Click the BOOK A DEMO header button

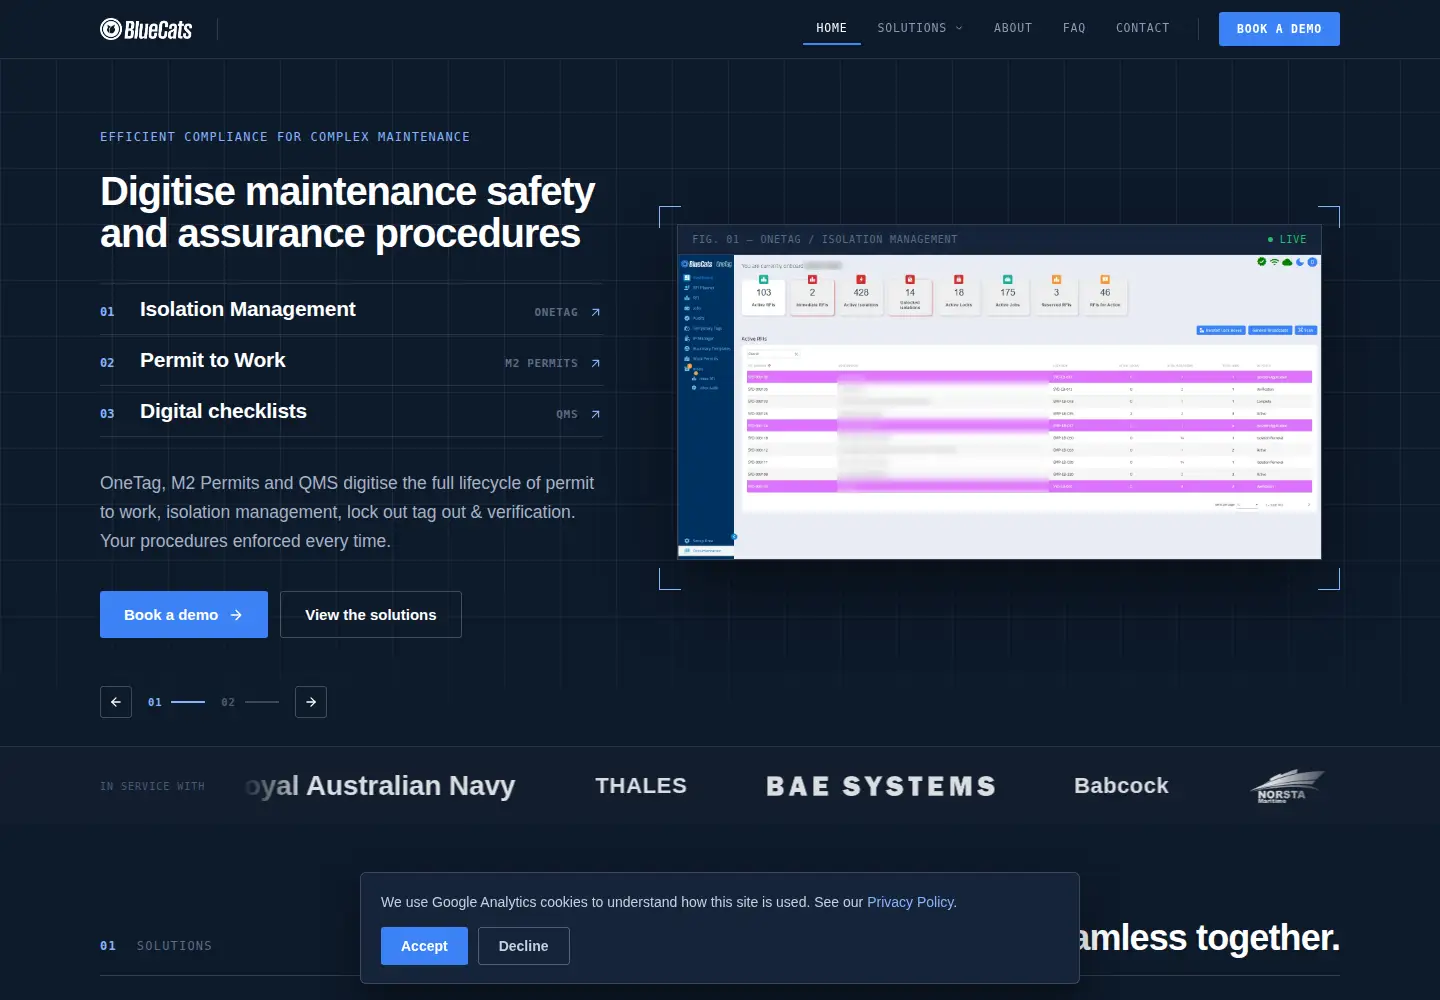1279,29
